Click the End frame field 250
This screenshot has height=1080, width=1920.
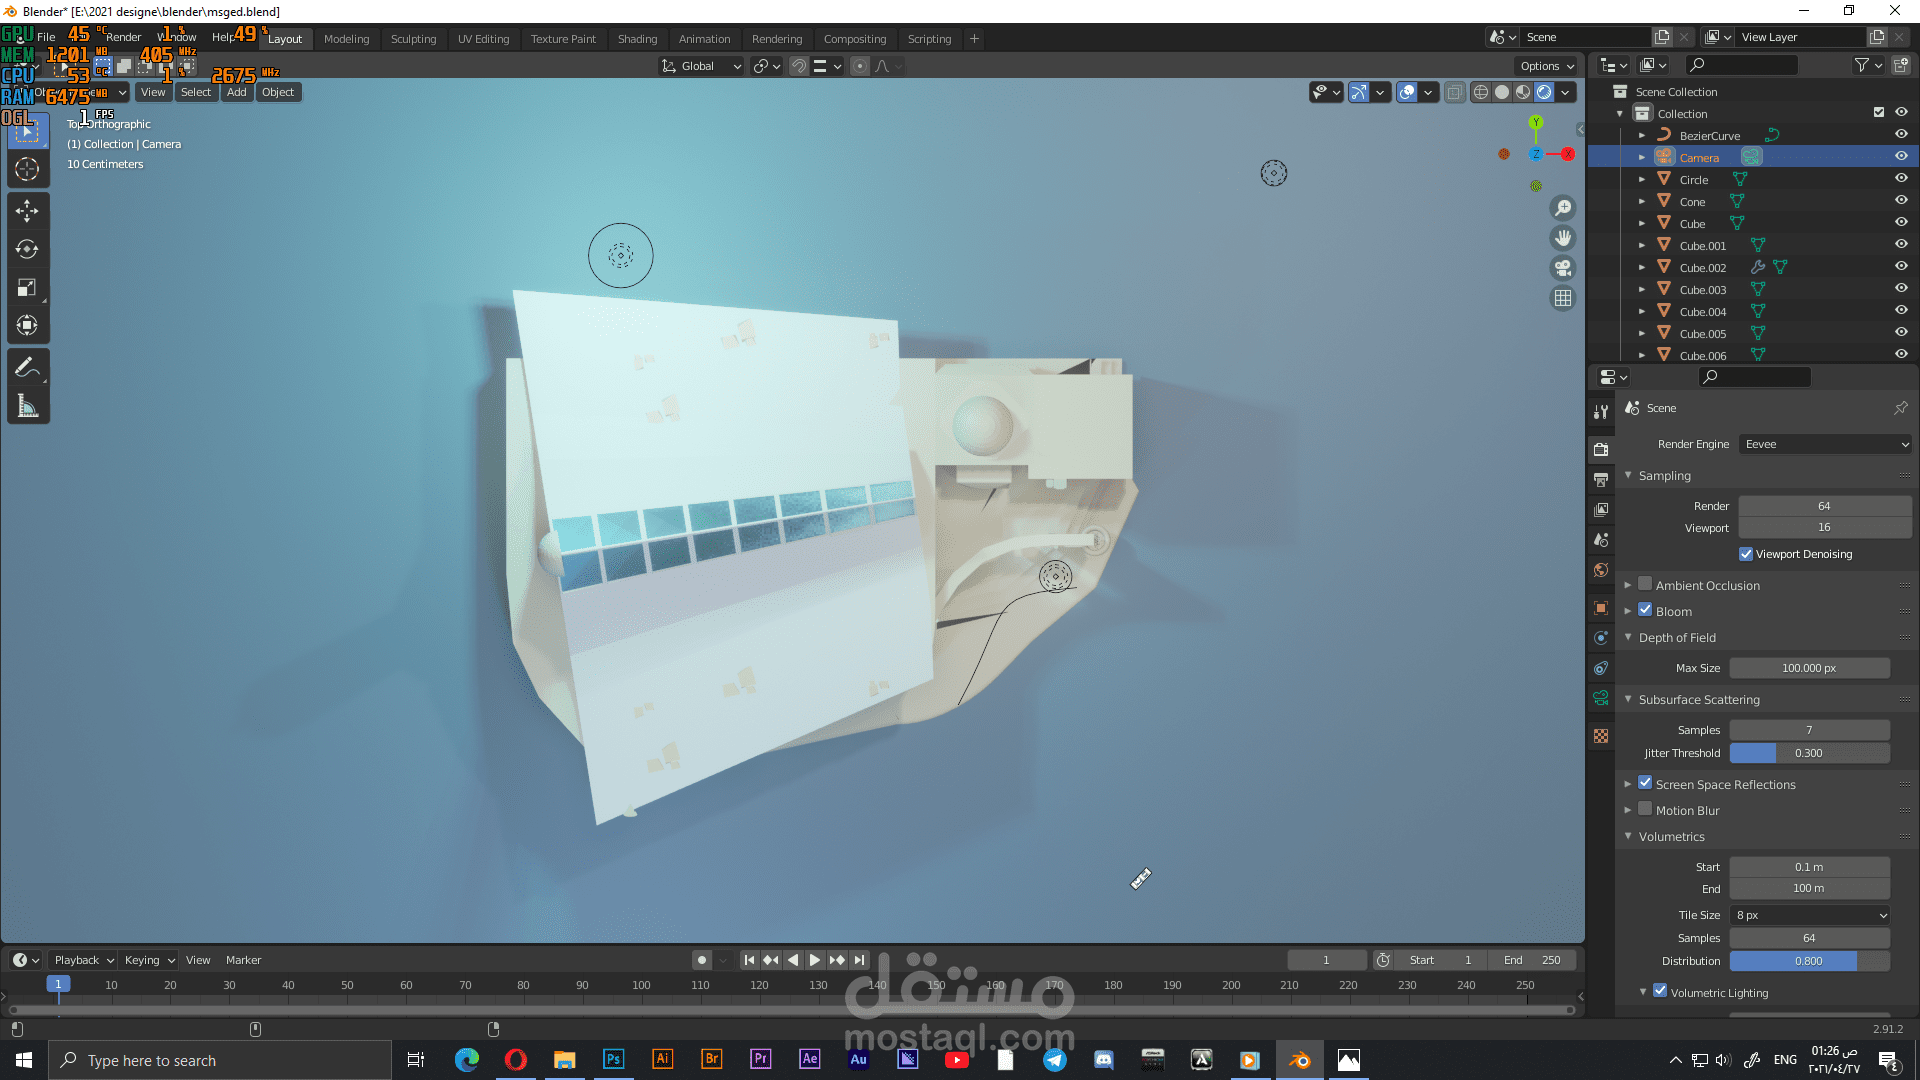coord(1531,960)
